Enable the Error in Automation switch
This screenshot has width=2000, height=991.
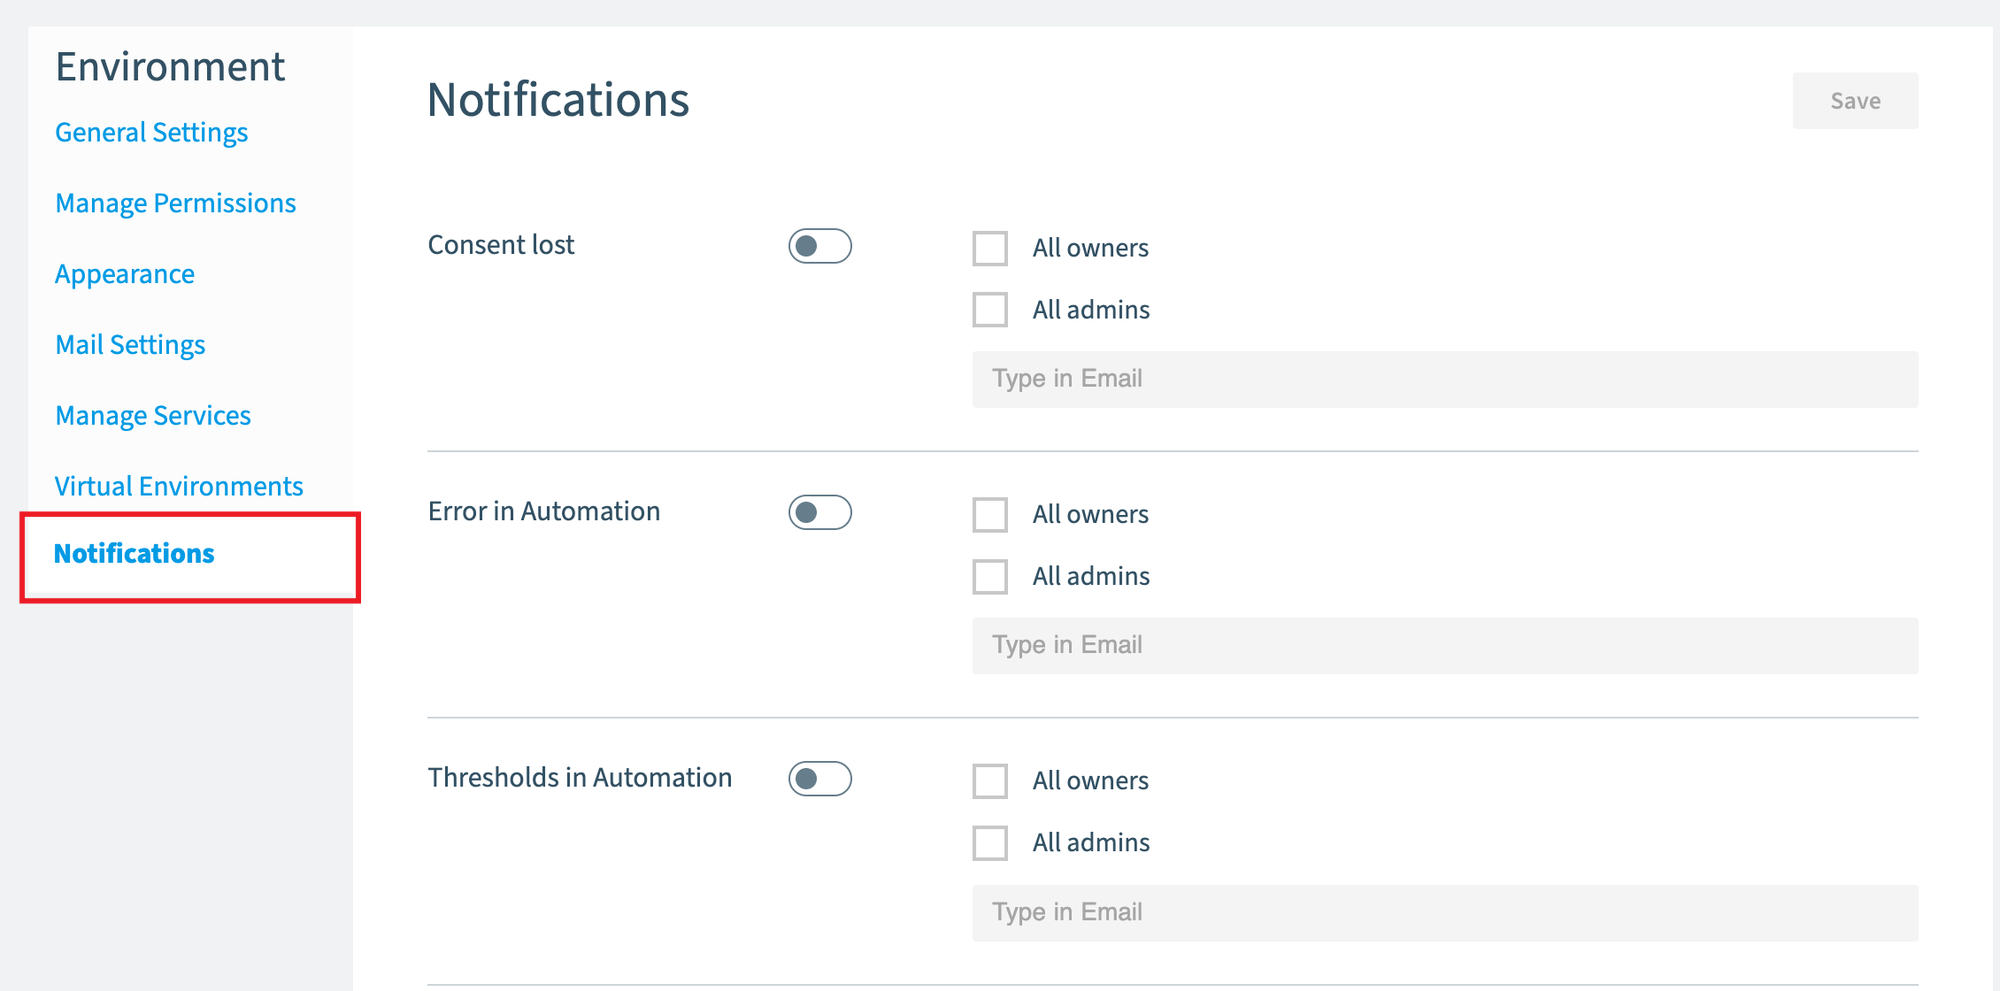point(820,512)
